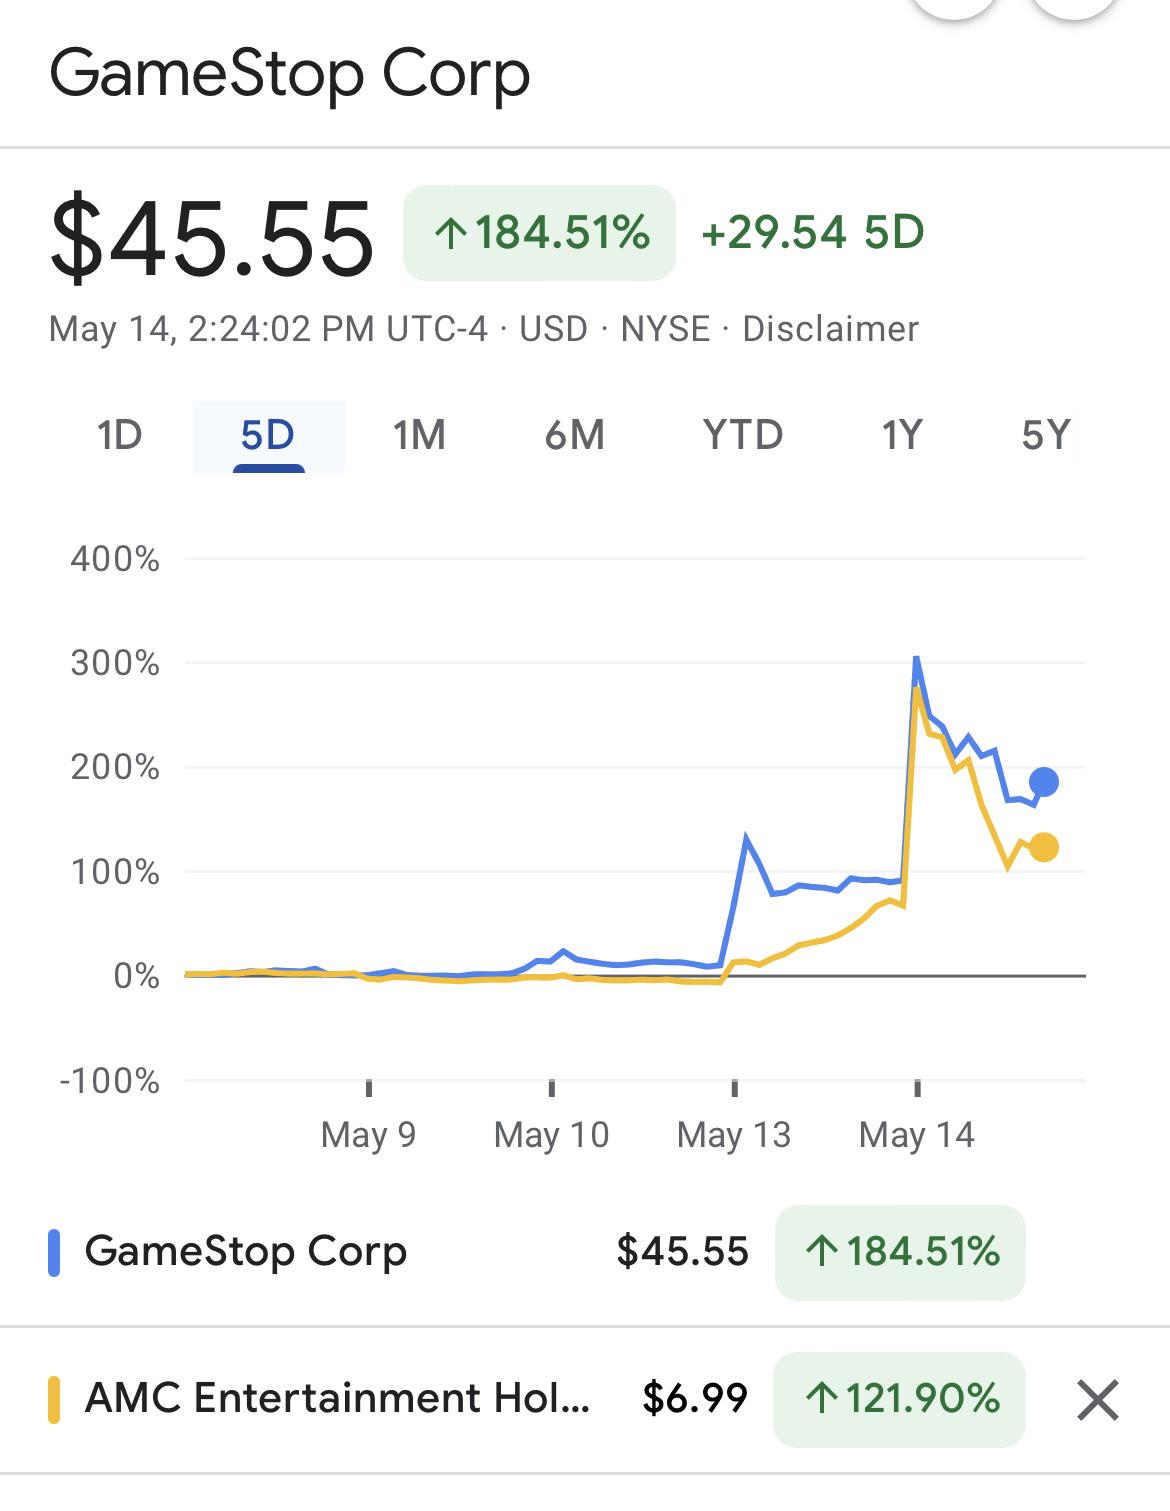Open the Disclaimer link
The width and height of the screenshot is (1170, 1511).
(830, 329)
